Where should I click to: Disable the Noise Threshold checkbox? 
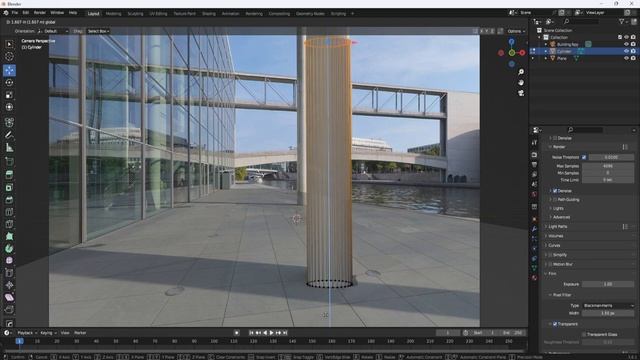[584, 157]
